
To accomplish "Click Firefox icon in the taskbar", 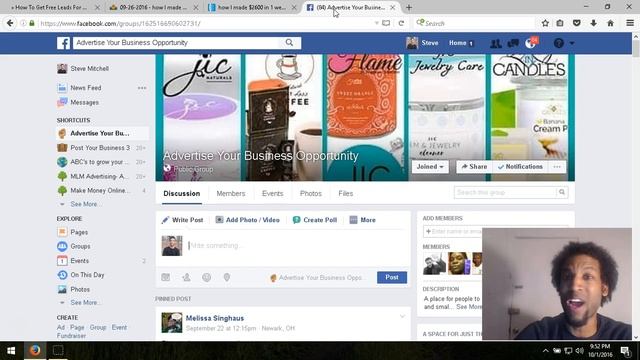I will tap(35, 351).
